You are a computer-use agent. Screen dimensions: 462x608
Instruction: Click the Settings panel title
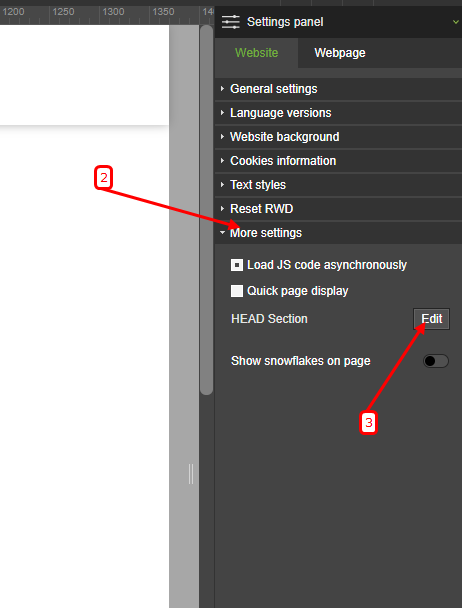coord(285,22)
